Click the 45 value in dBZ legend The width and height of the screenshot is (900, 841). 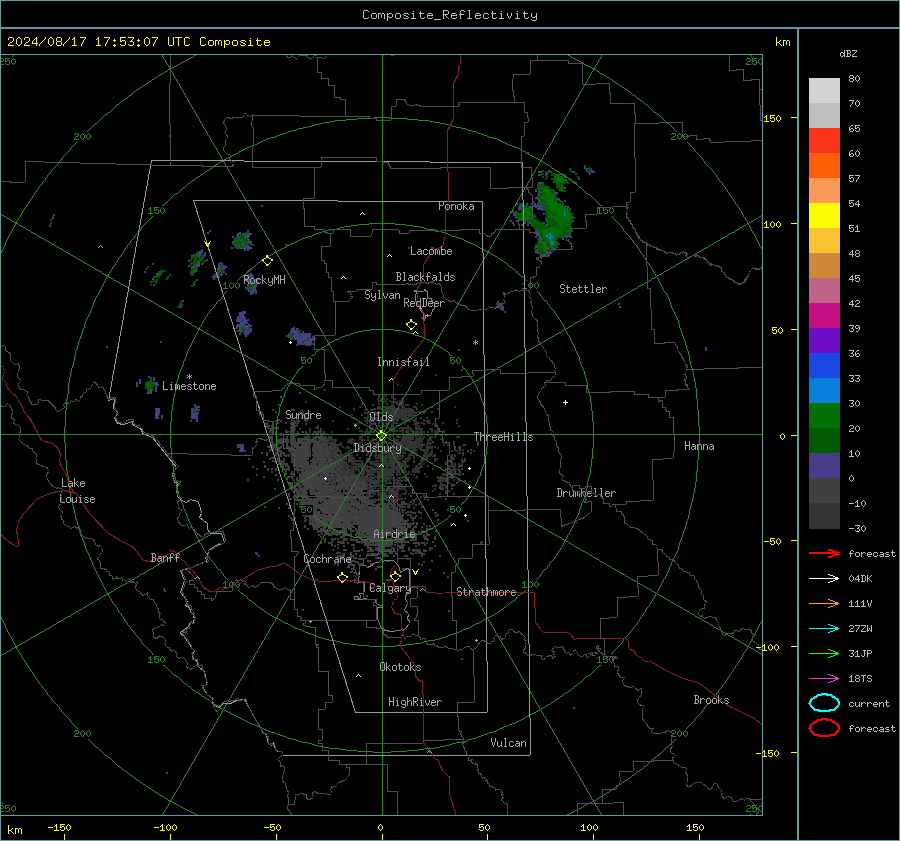[x=854, y=278]
